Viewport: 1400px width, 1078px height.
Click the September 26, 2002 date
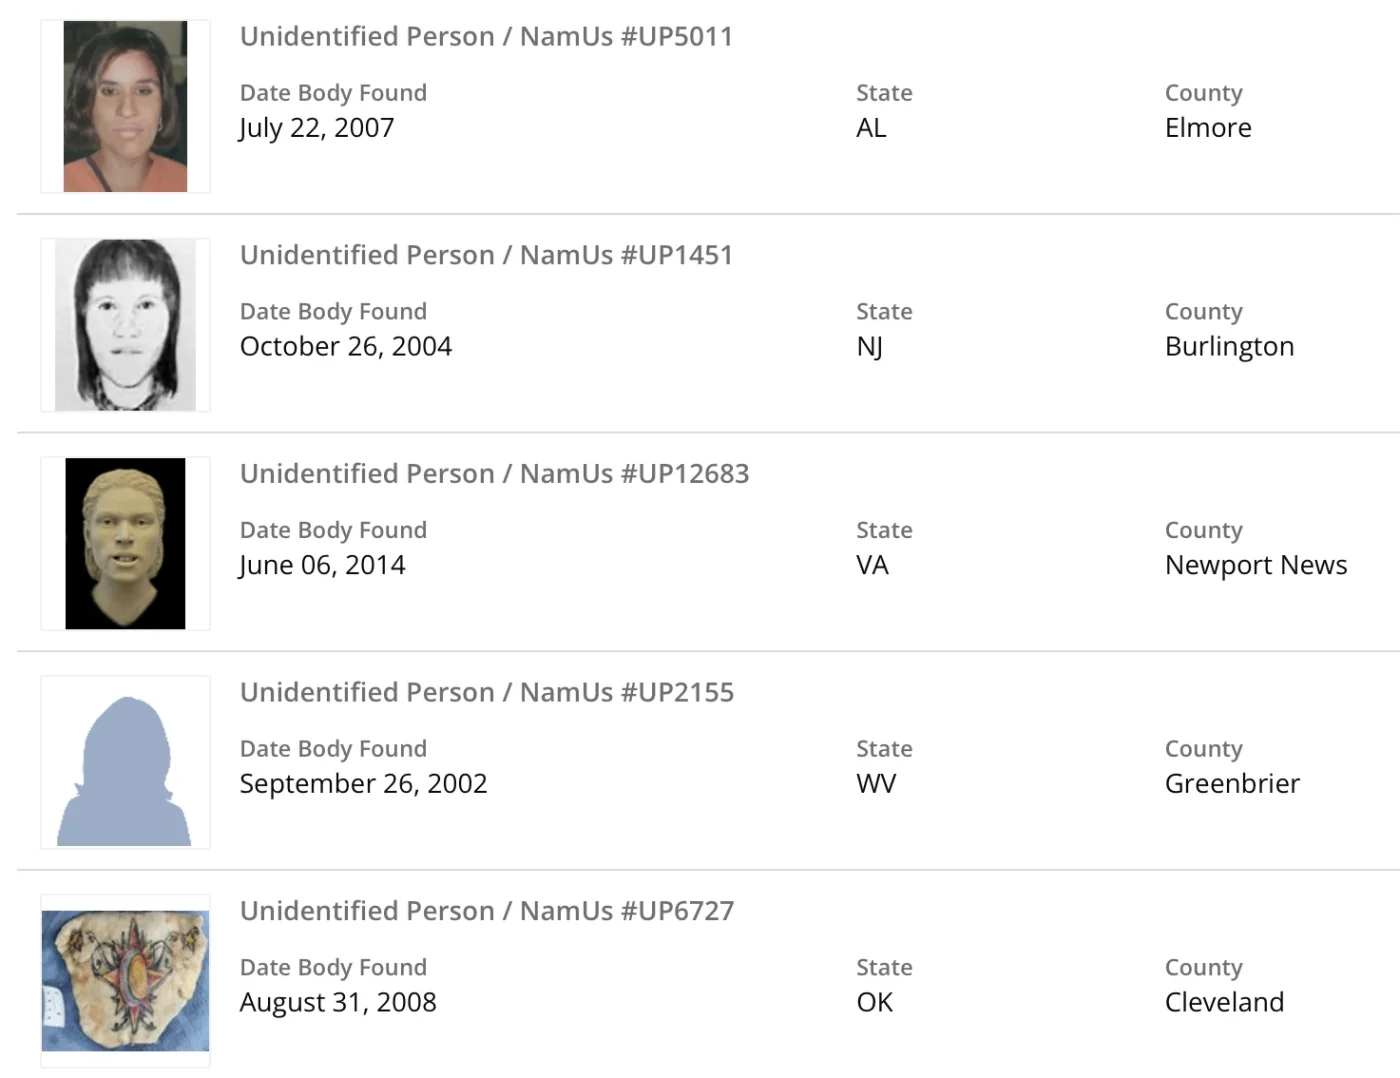[363, 783]
